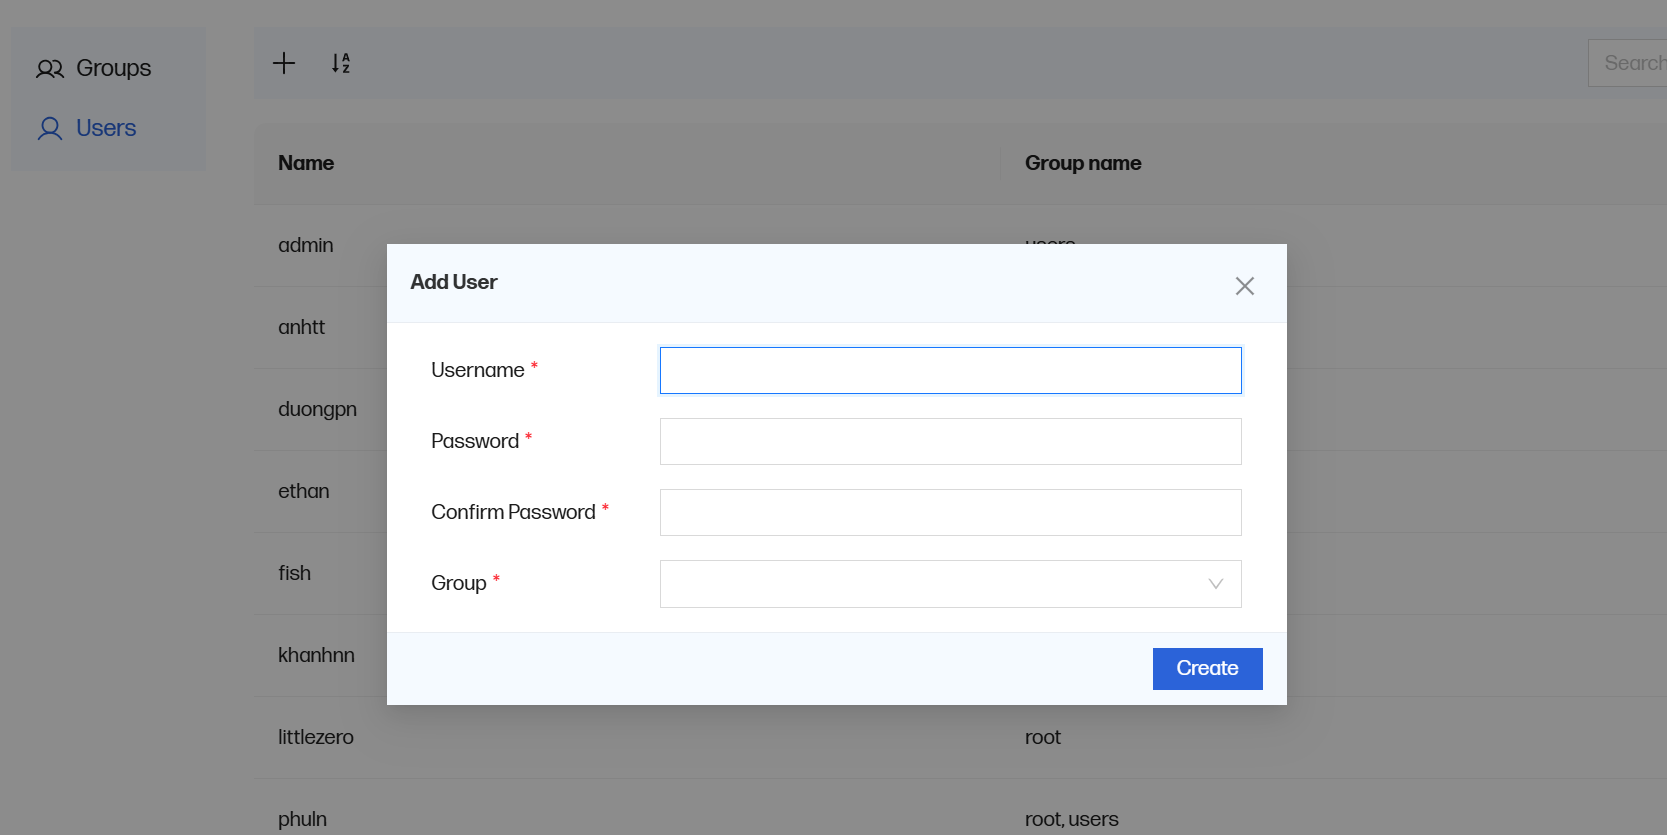
Task: Click the admin user entry
Action: [306, 245]
